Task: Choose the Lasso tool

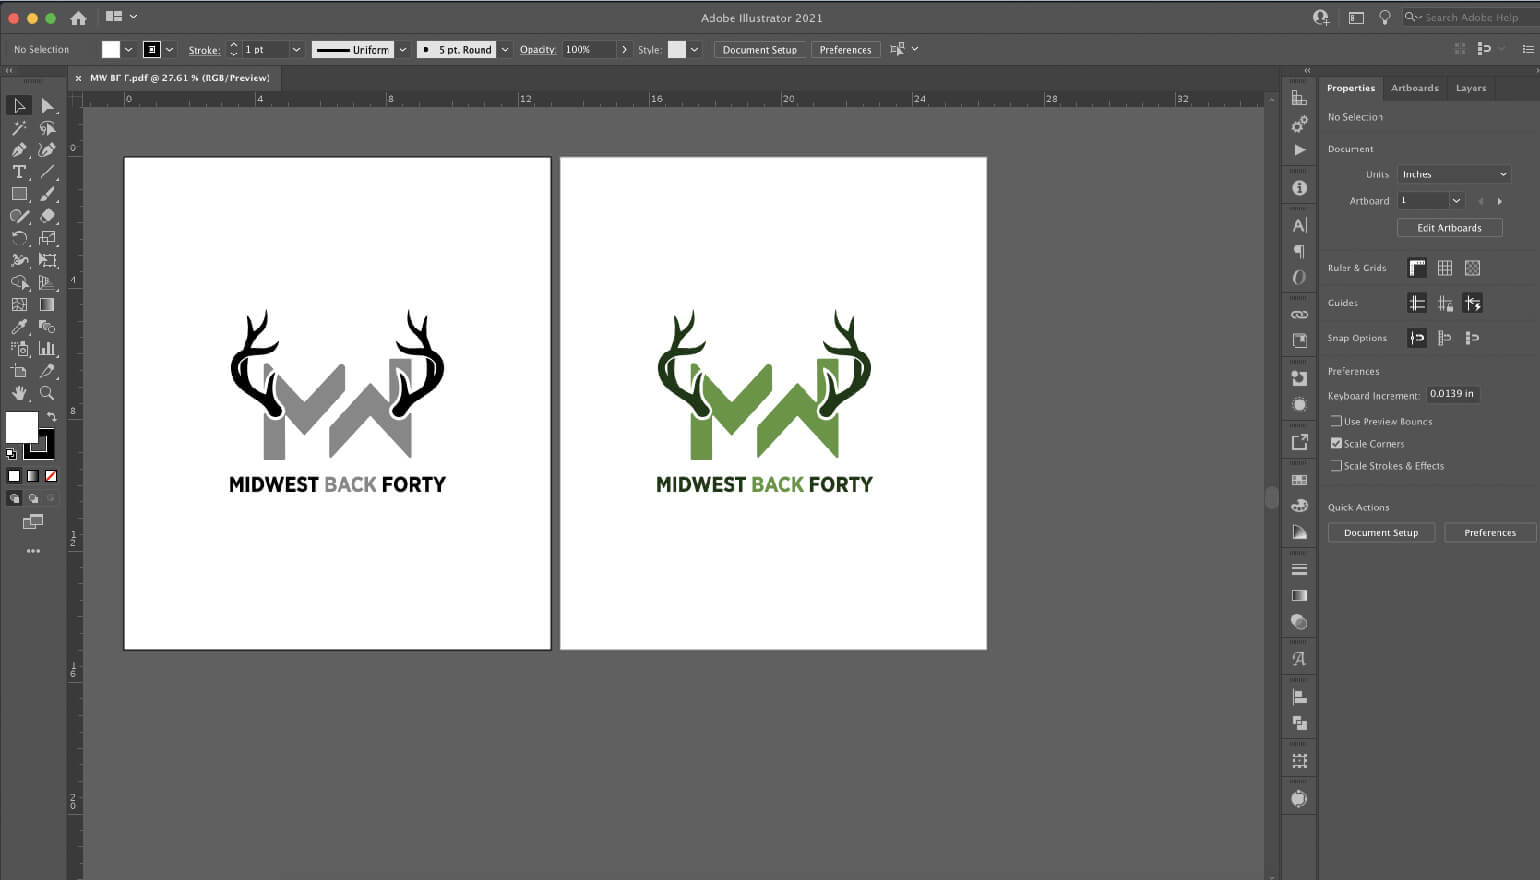Action: tap(47, 128)
